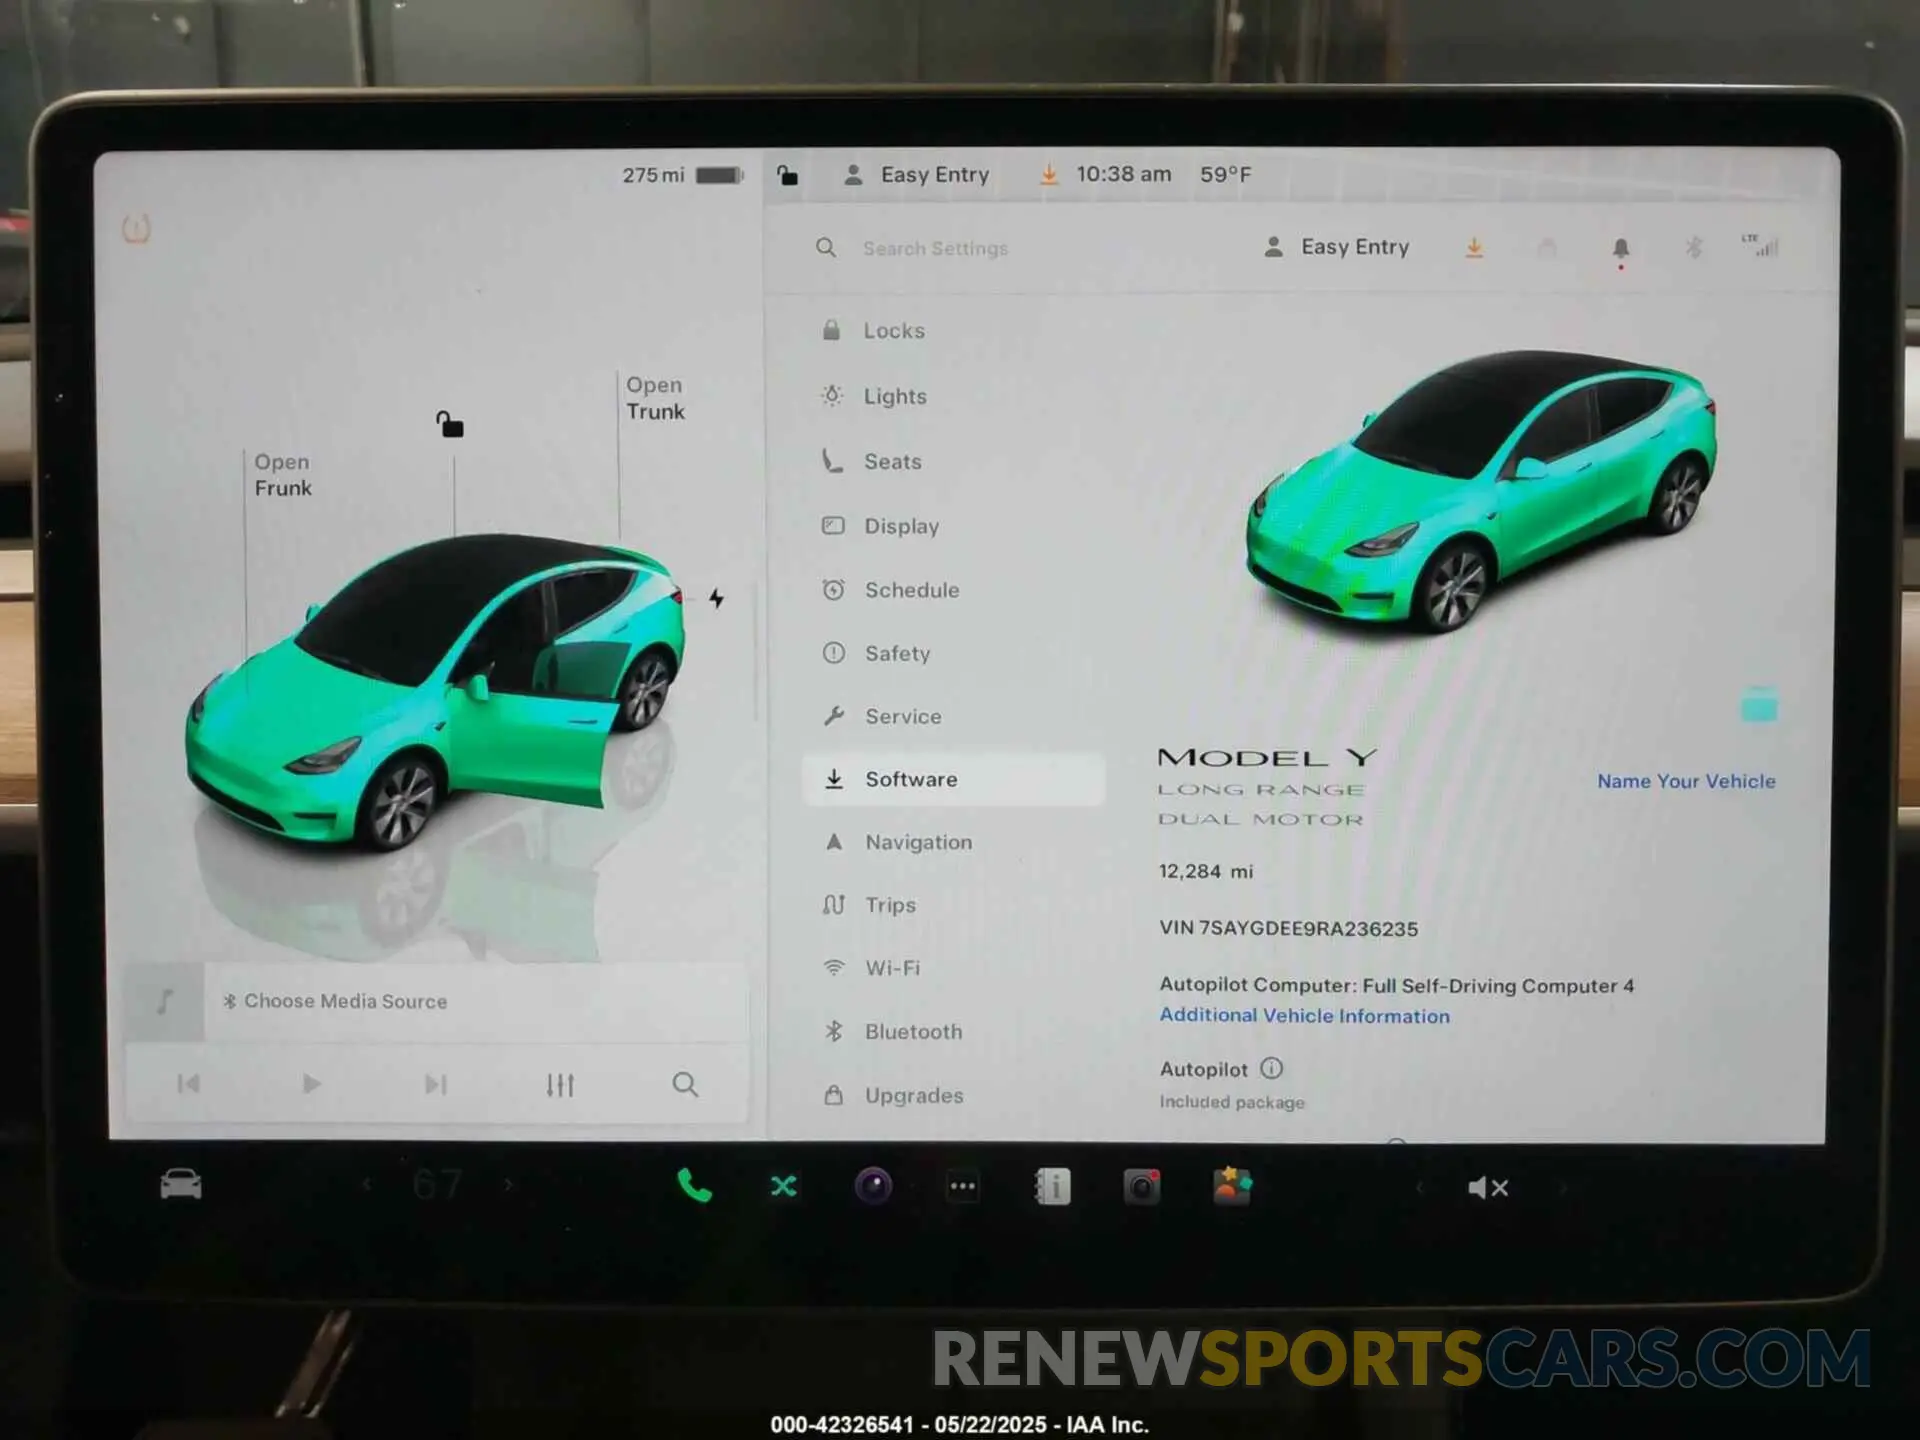Tap the green crossed-arrows icon in bottom bar

[784, 1186]
